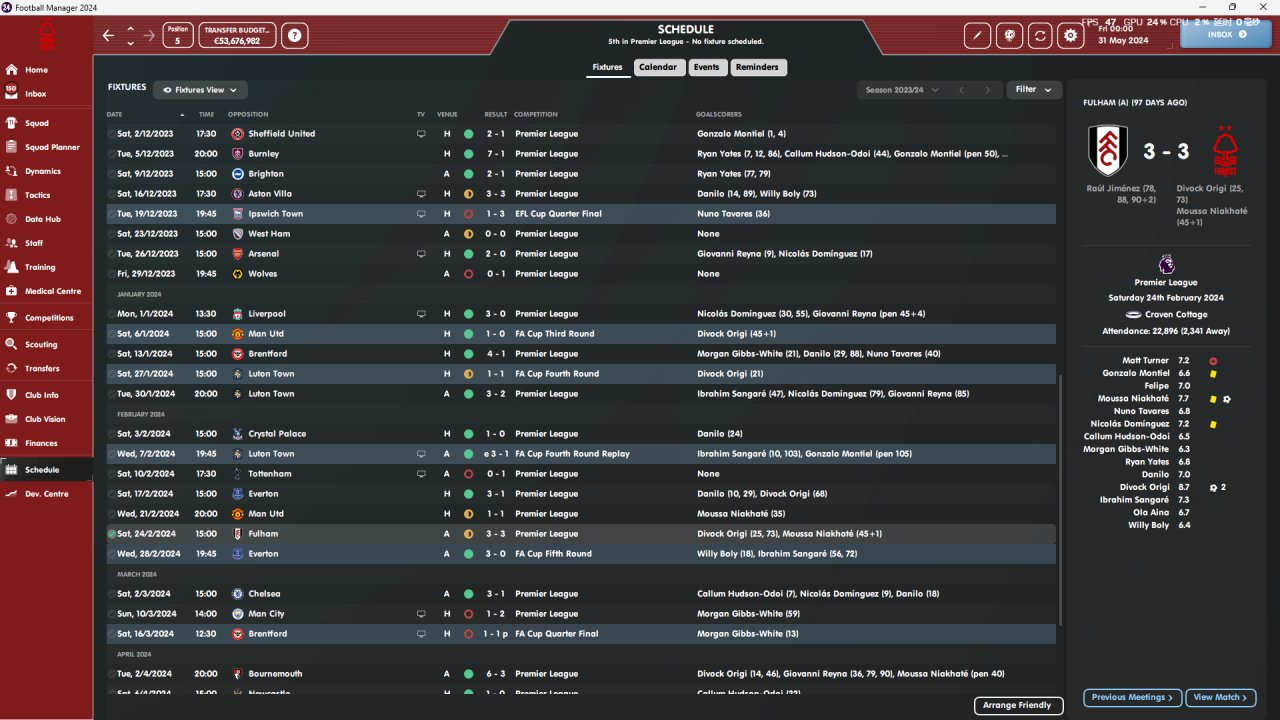Open the help question mark icon
1280x720 pixels.
(x=294, y=36)
